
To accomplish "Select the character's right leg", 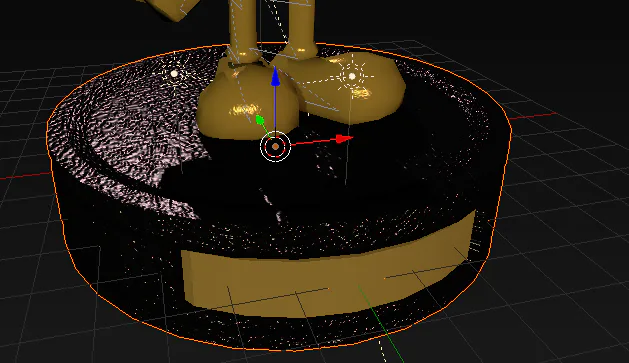I will tap(301, 26).
